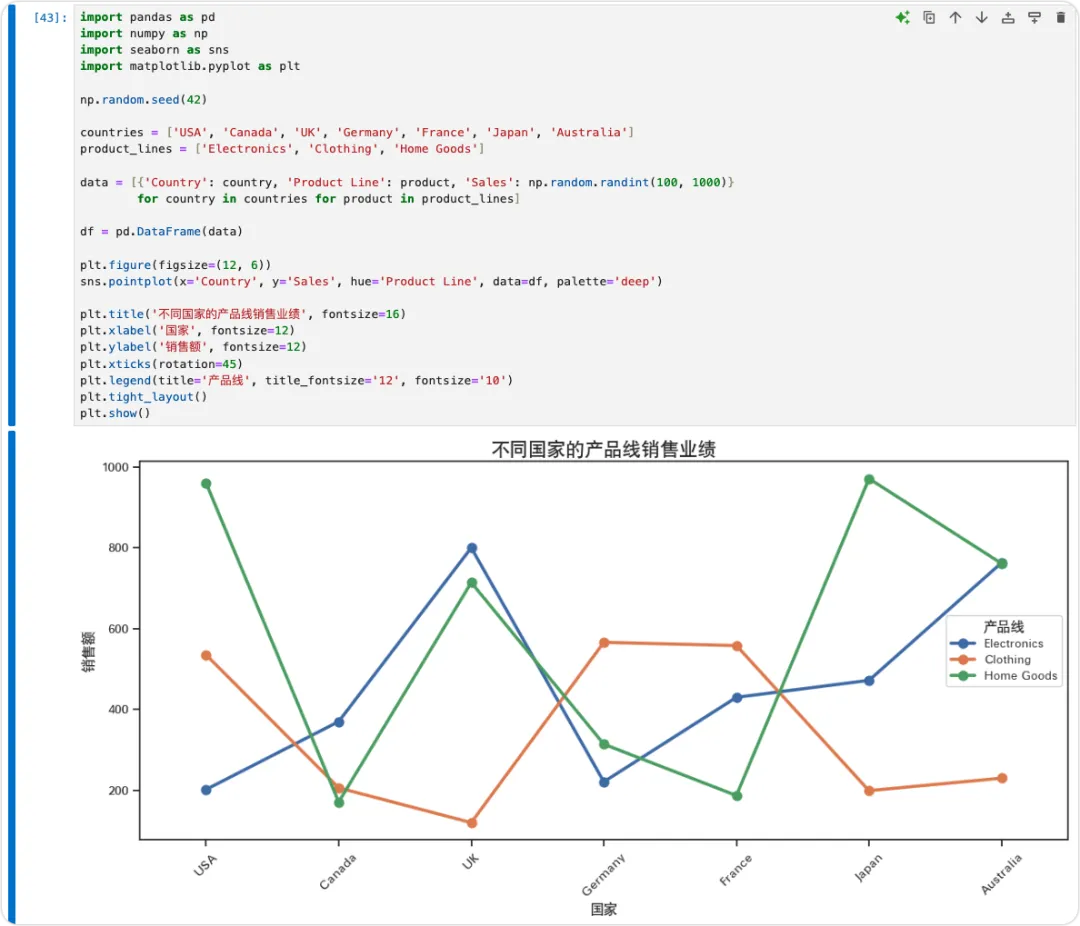Click the Japan x-axis tick label
The width and height of the screenshot is (1080, 926).
point(868,867)
